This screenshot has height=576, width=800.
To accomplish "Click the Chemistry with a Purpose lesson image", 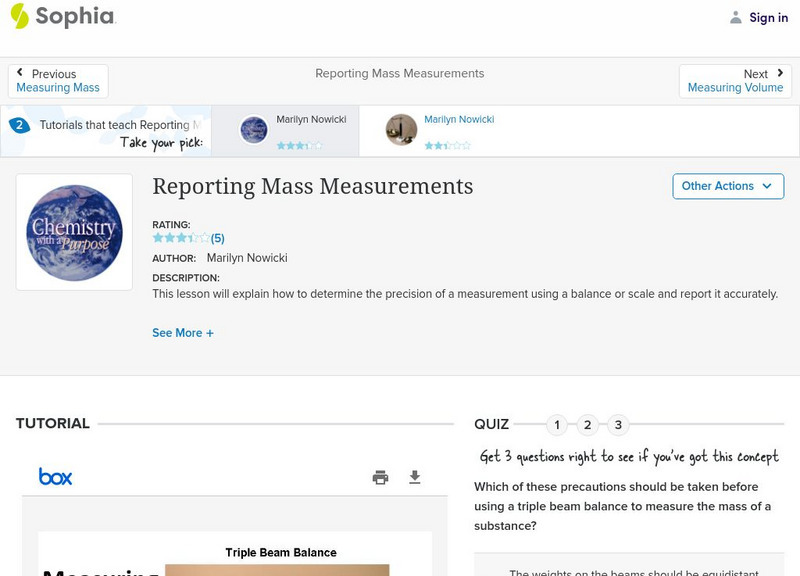I will [x=74, y=232].
